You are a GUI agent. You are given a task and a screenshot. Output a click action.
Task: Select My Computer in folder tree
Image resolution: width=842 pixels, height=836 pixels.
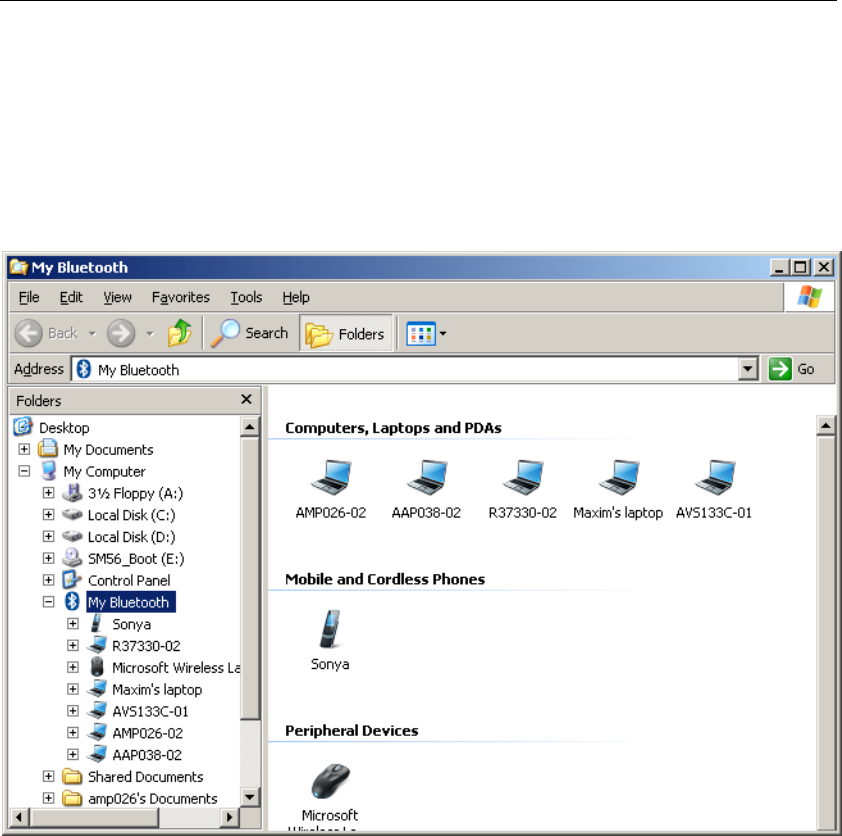point(104,471)
